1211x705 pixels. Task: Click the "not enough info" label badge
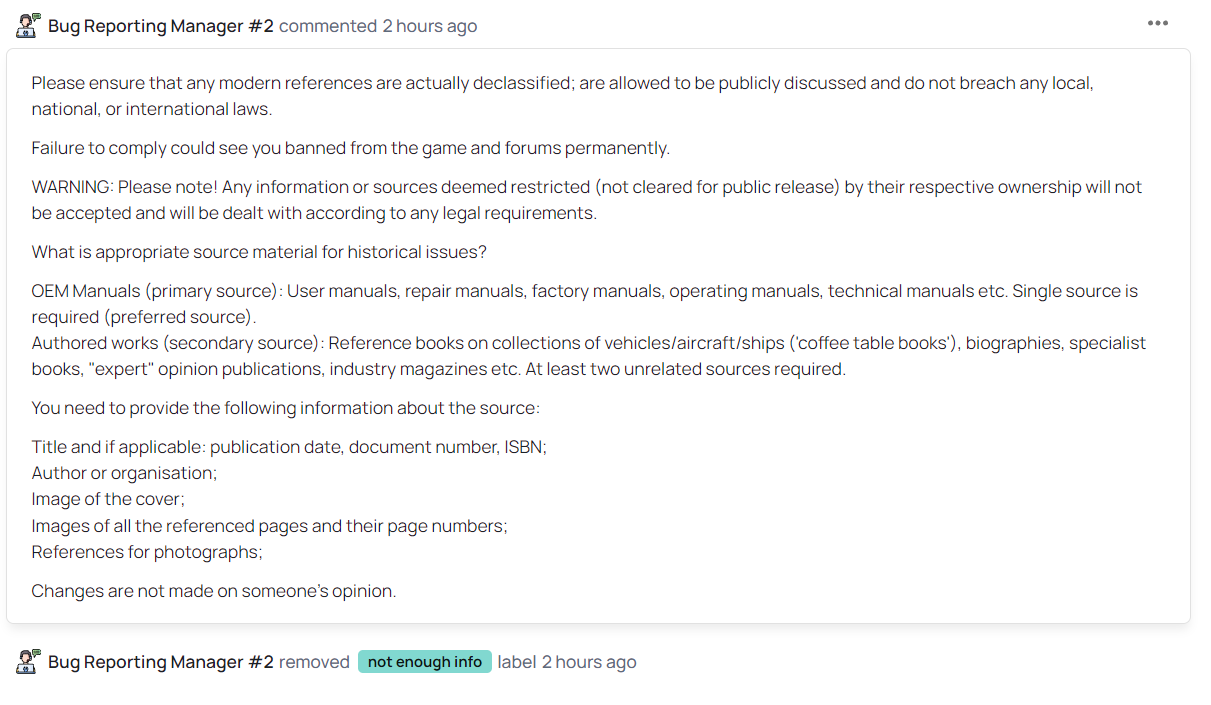pyautogui.click(x=425, y=662)
